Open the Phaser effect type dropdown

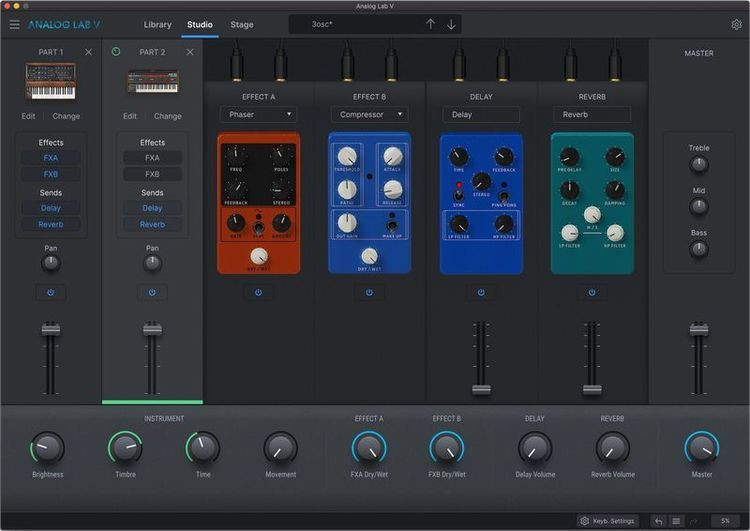click(x=258, y=115)
